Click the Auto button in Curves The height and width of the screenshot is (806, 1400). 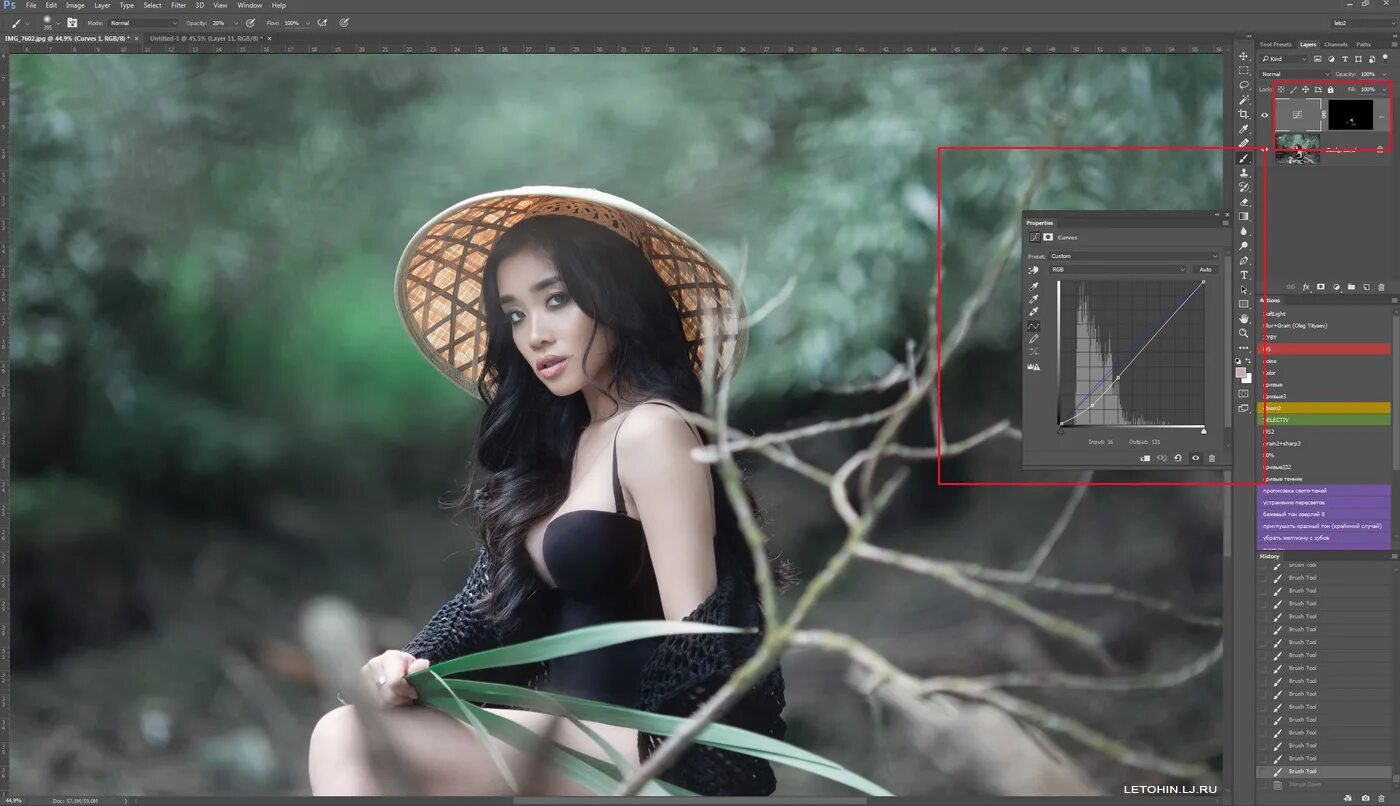[x=1205, y=269]
